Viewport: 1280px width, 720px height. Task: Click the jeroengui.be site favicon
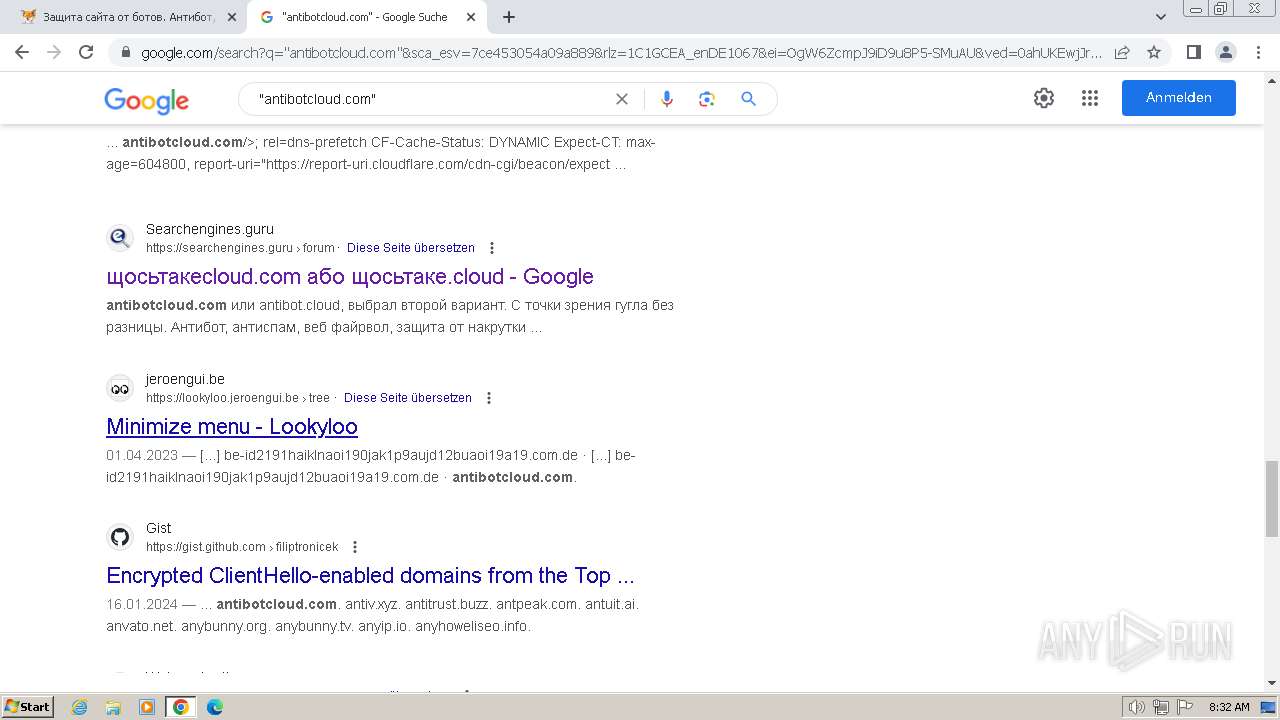tap(120, 388)
